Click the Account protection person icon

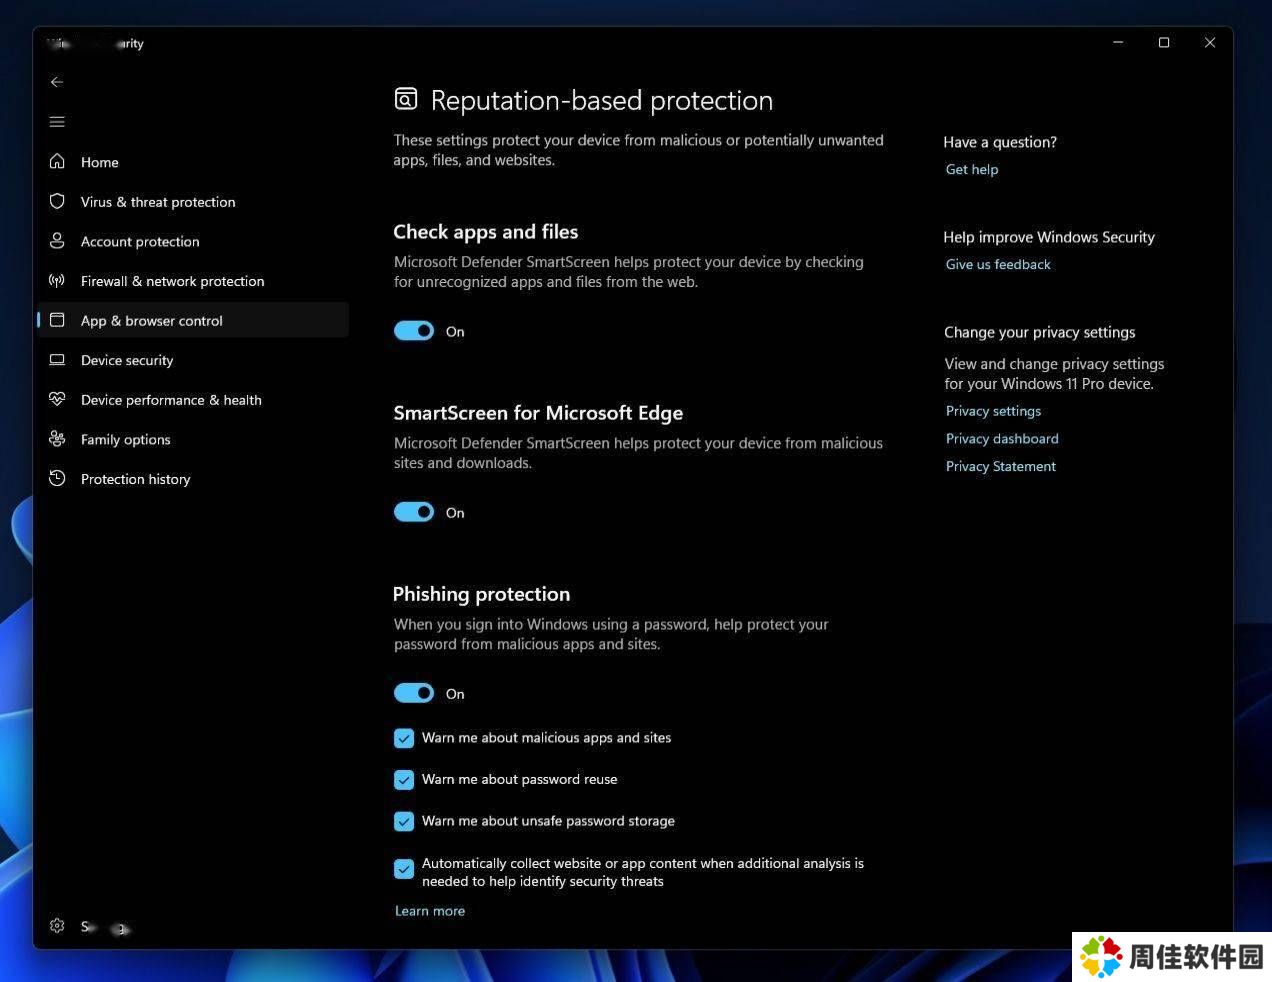(x=57, y=241)
